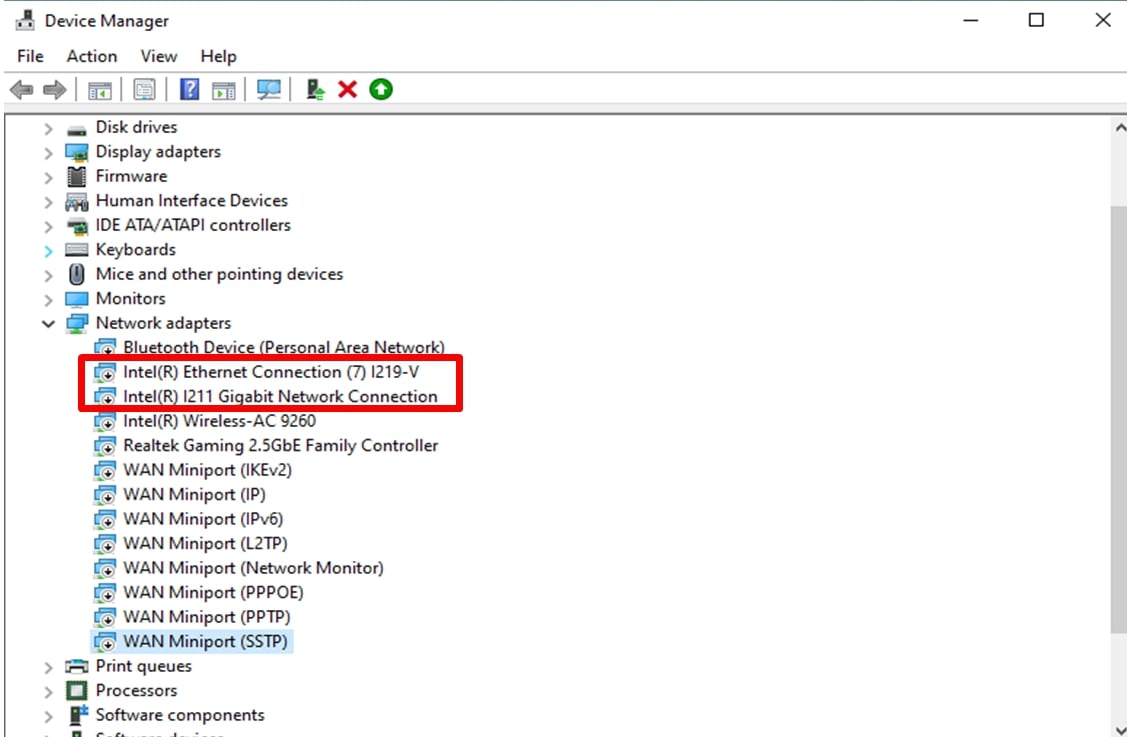This screenshot has height=737, width=1127.
Task: Expand the Keyboards category
Action: click(48, 250)
